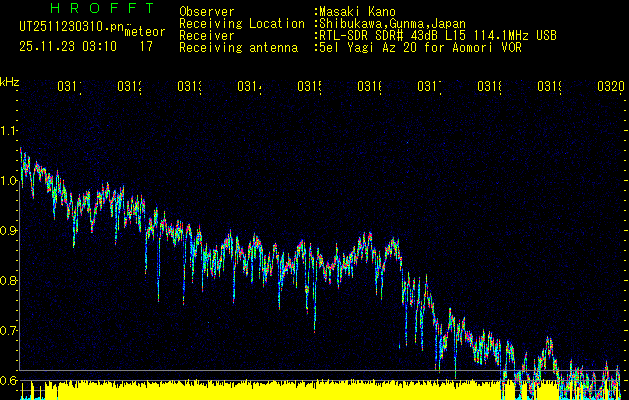This screenshot has width=629, height=400.
Task: Click the date stamp 25.11.23 03:10
Action: point(68,47)
